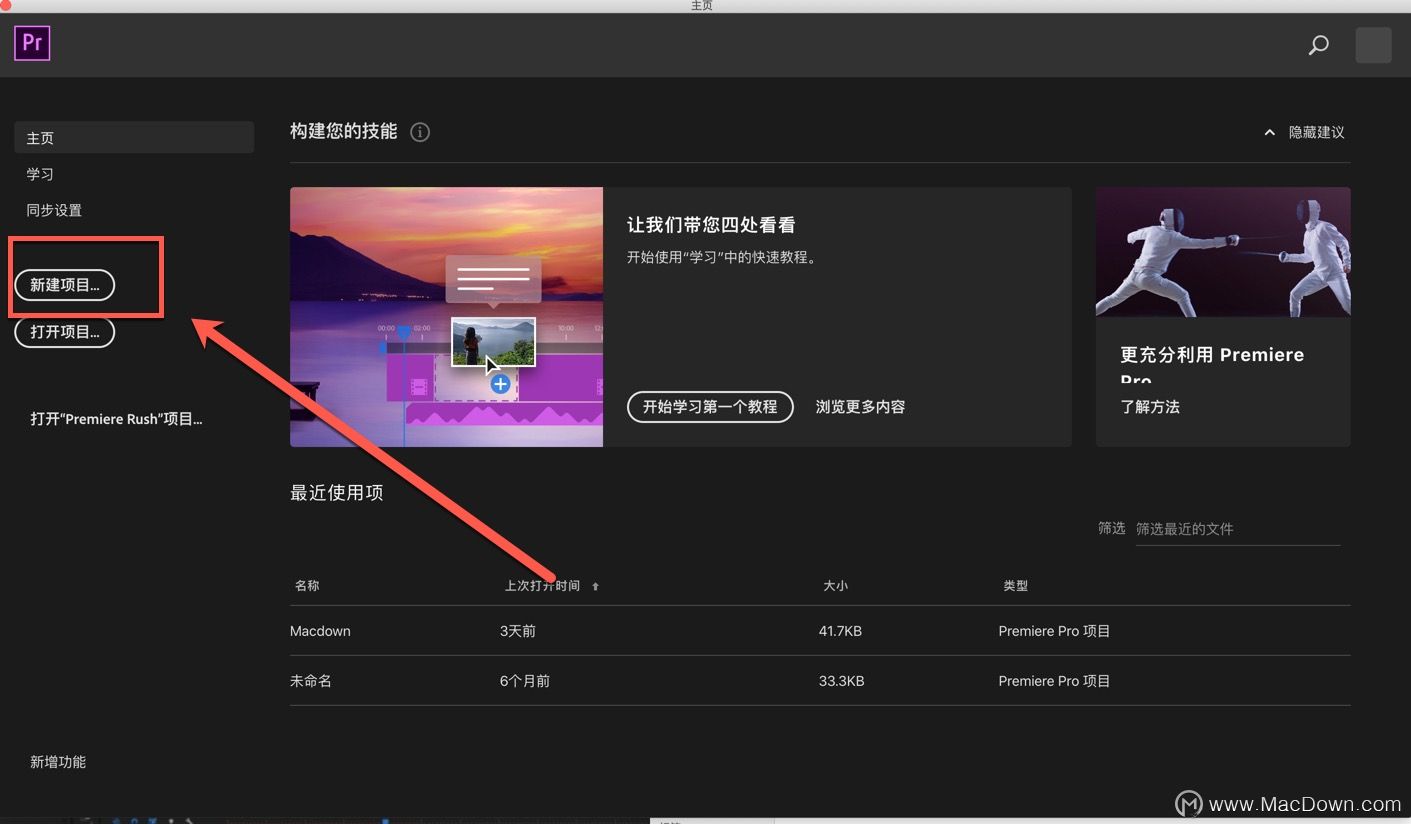Start the first tutorial with 开始学习第一个教程
This screenshot has width=1411, height=824.
pyautogui.click(x=710, y=407)
